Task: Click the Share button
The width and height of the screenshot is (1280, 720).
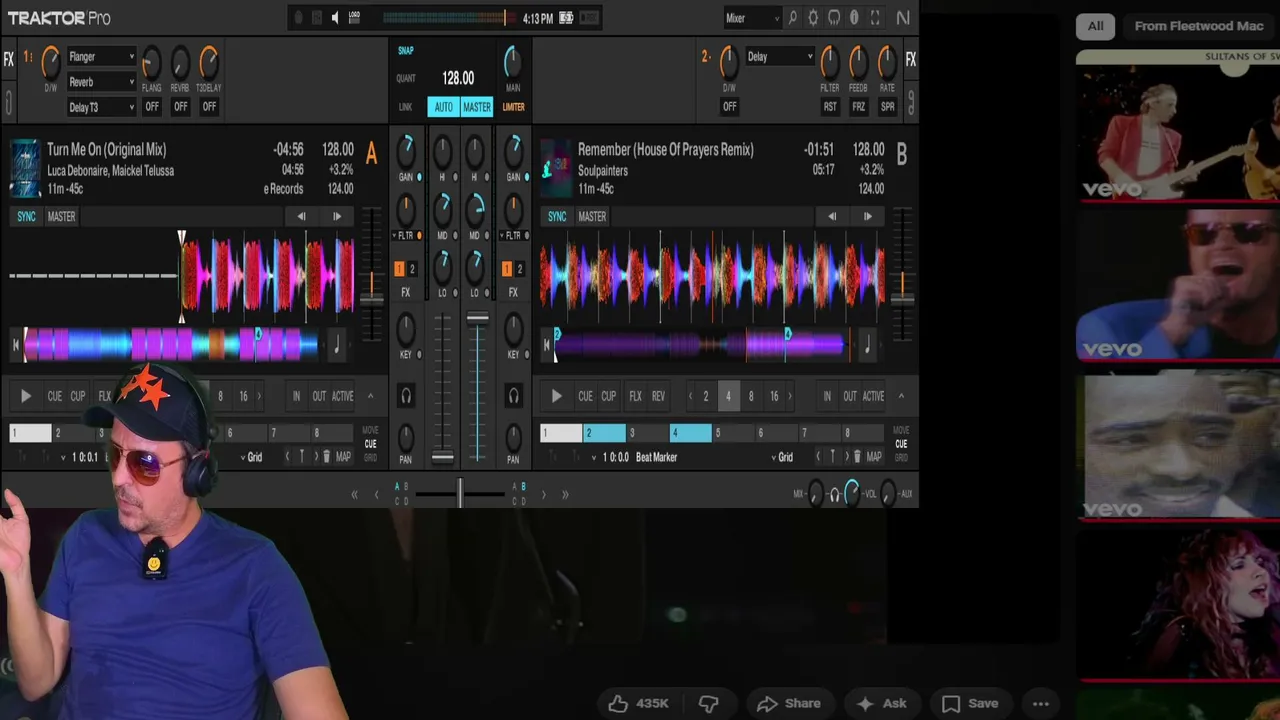Action: 788,703
